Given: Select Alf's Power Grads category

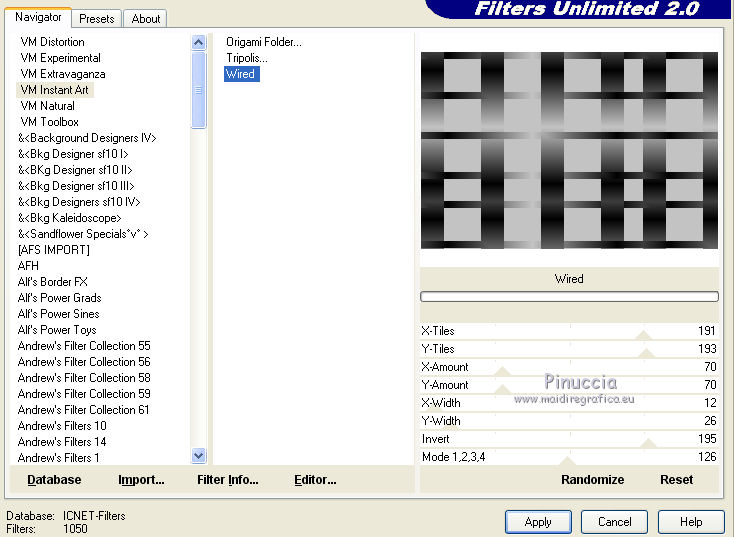Looking at the screenshot, I should [59, 298].
